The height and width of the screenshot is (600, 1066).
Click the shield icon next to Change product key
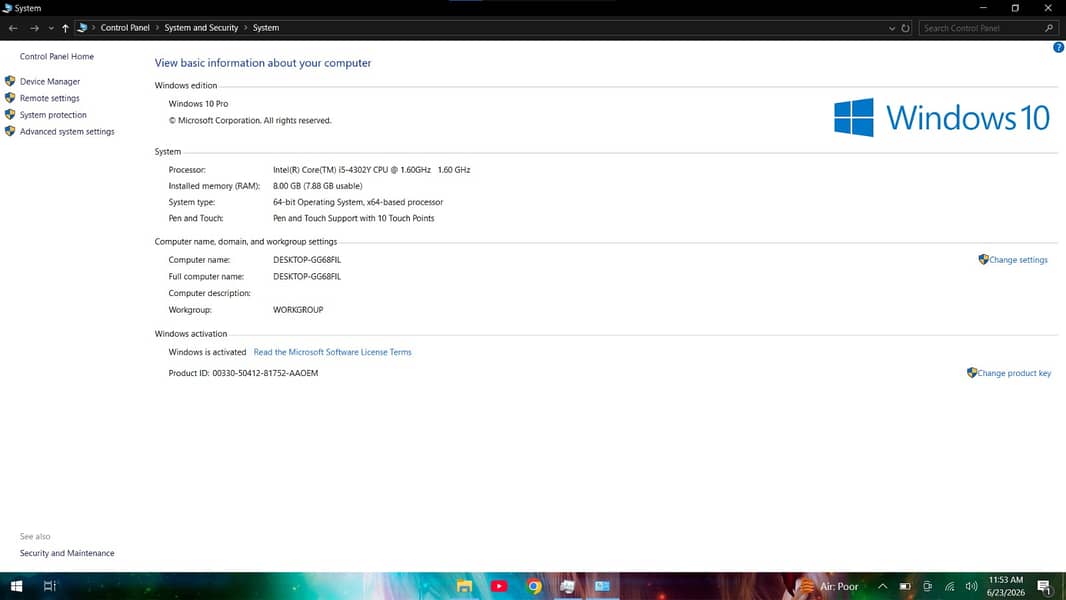point(972,372)
